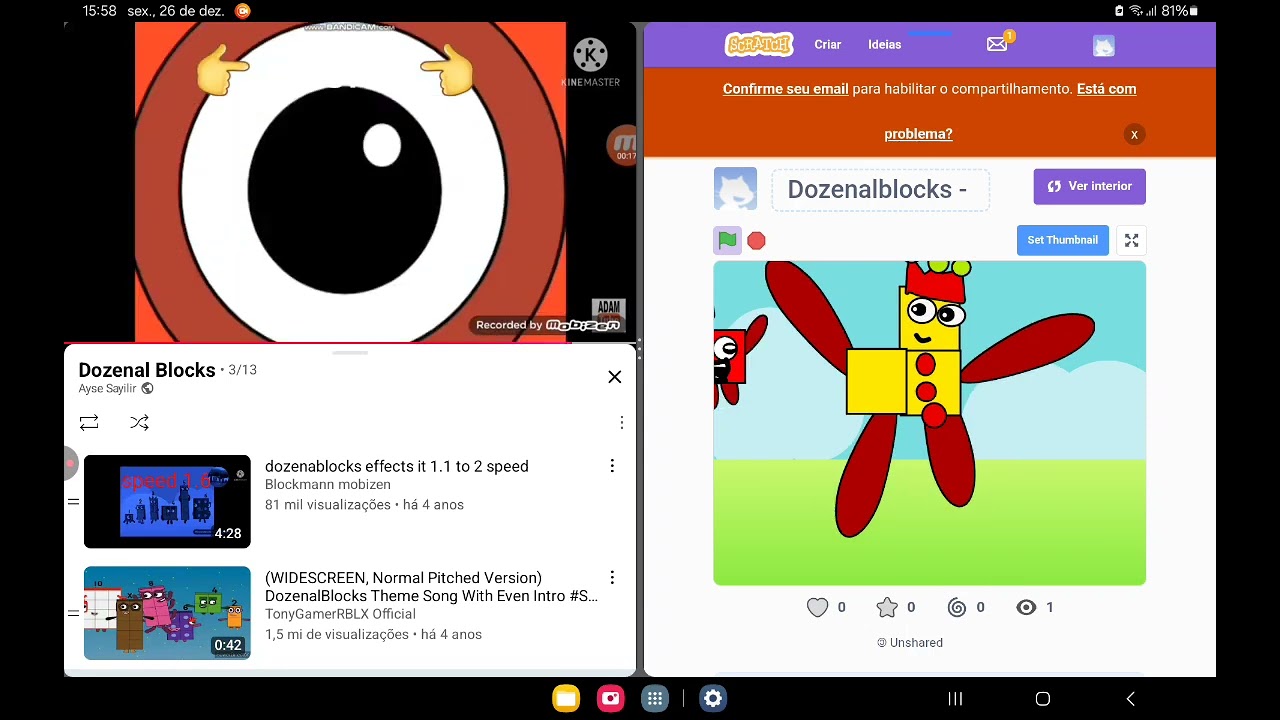
Task: Play the DozenalBlocks Theme Song thumbnail
Action: (x=167, y=613)
